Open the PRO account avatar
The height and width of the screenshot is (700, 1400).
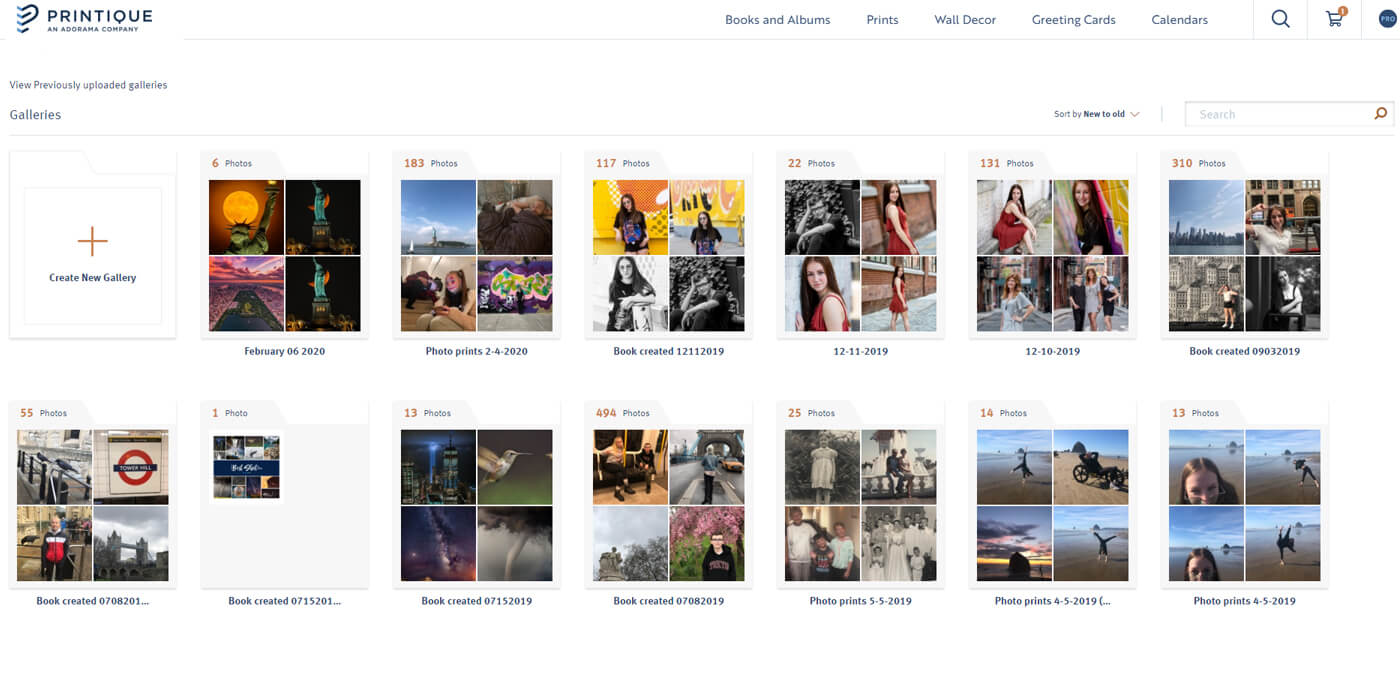click(1387, 17)
